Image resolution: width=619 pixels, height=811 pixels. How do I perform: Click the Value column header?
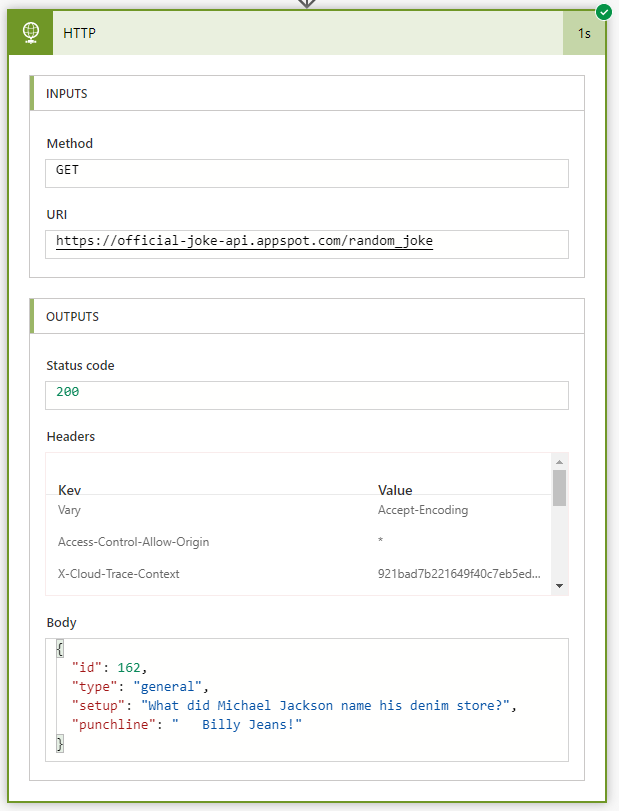395,490
